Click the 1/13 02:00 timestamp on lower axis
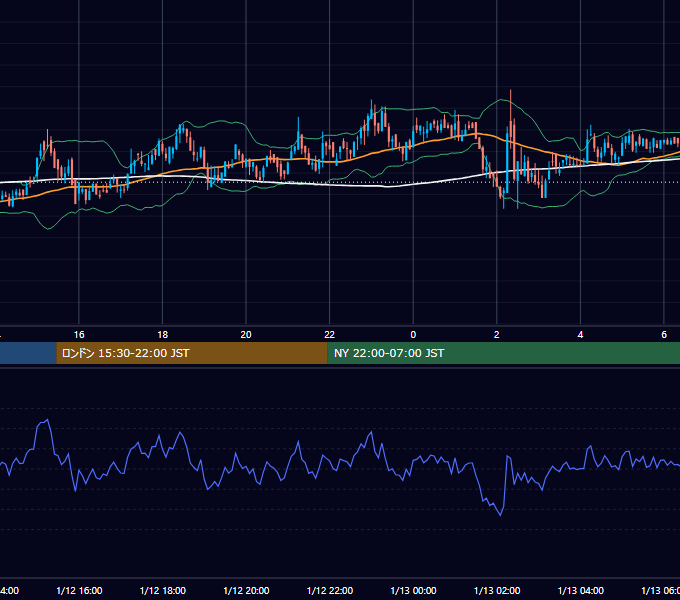Screen dimensions: 680x600 tap(497, 590)
